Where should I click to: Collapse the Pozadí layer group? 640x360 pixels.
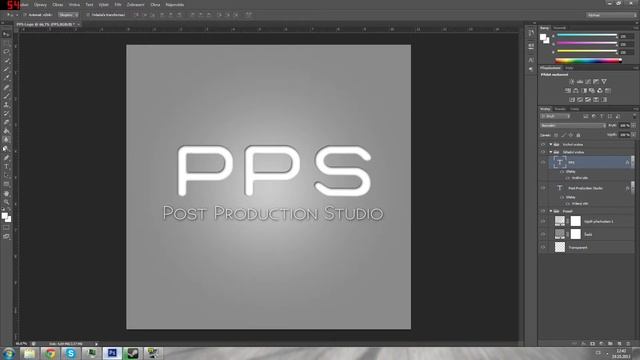click(551, 211)
